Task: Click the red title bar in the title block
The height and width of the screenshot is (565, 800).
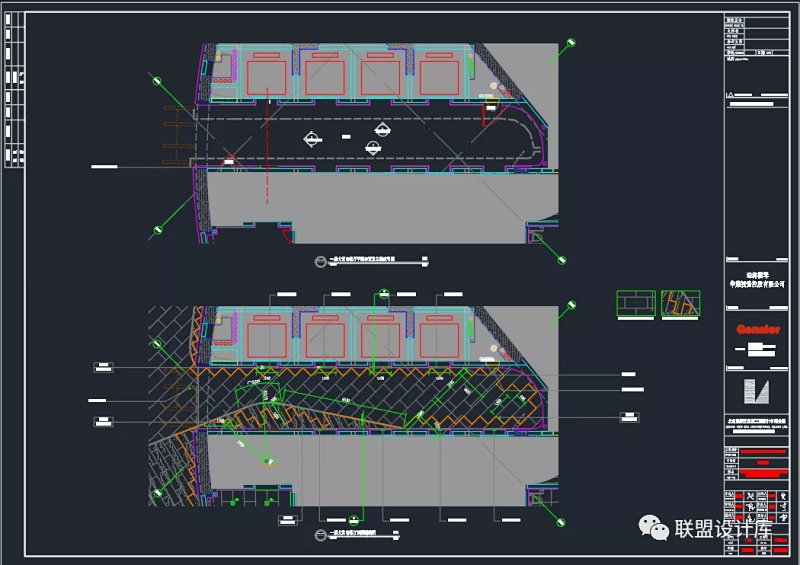Action: pos(758,464)
